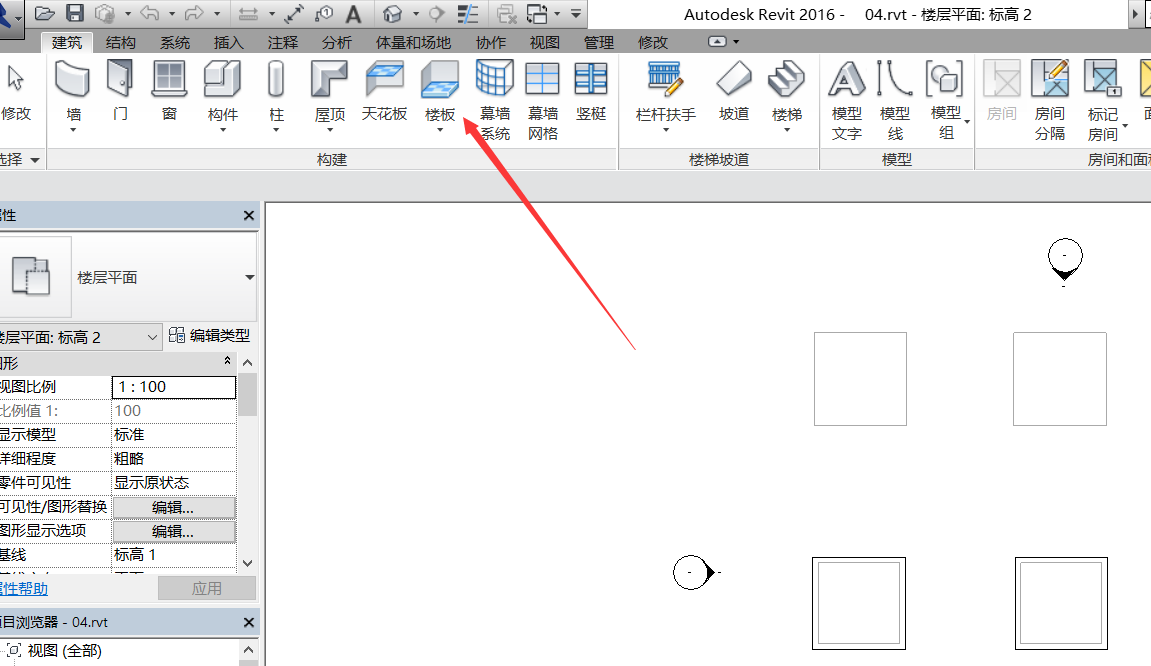
Task: Click the Save icon in quick access toolbar
Action: (x=75, y=13)
